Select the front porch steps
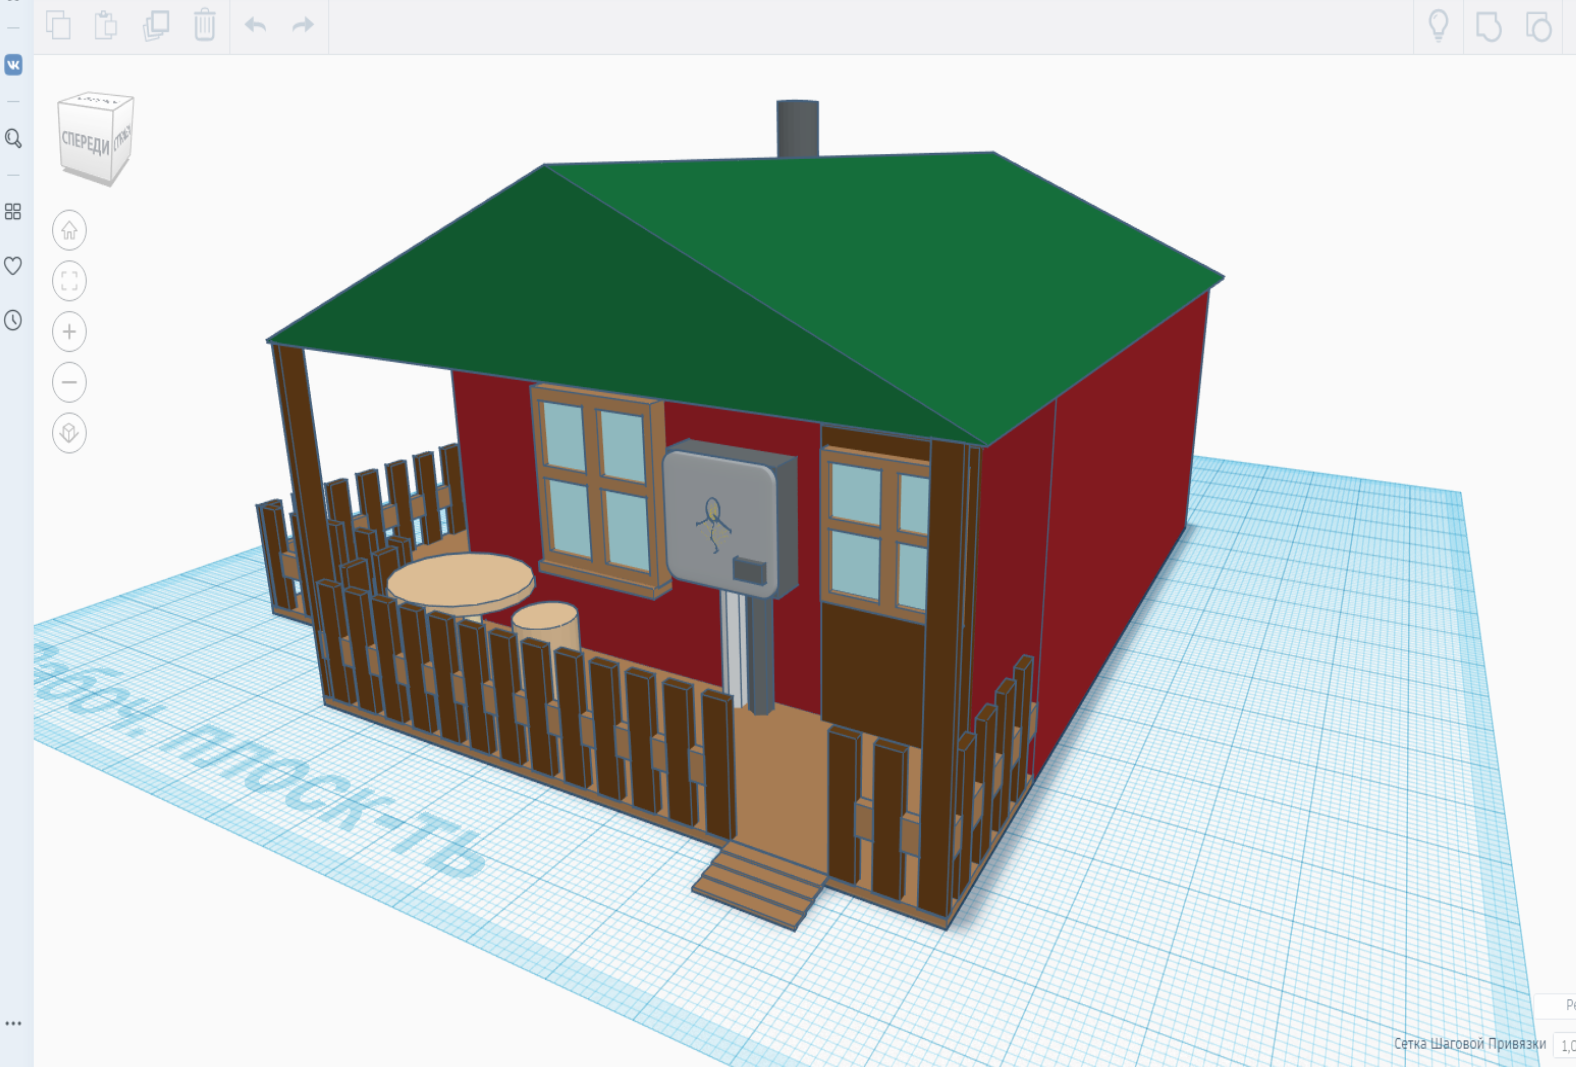This screenshot has width=1576, height=1067. point(759,884)
